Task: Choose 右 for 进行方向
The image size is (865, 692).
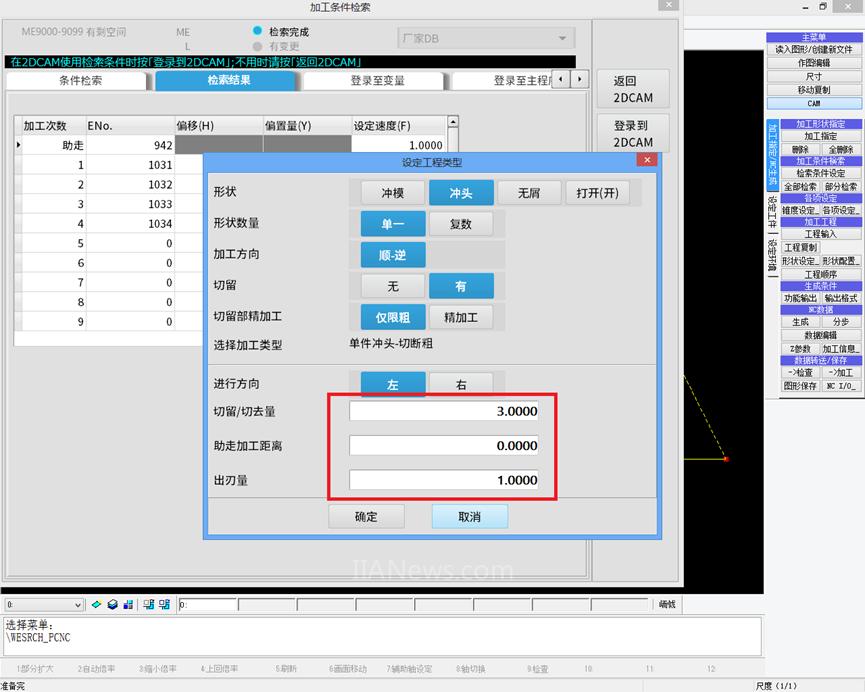Action: pyautogui.click(x=461, y=384)
